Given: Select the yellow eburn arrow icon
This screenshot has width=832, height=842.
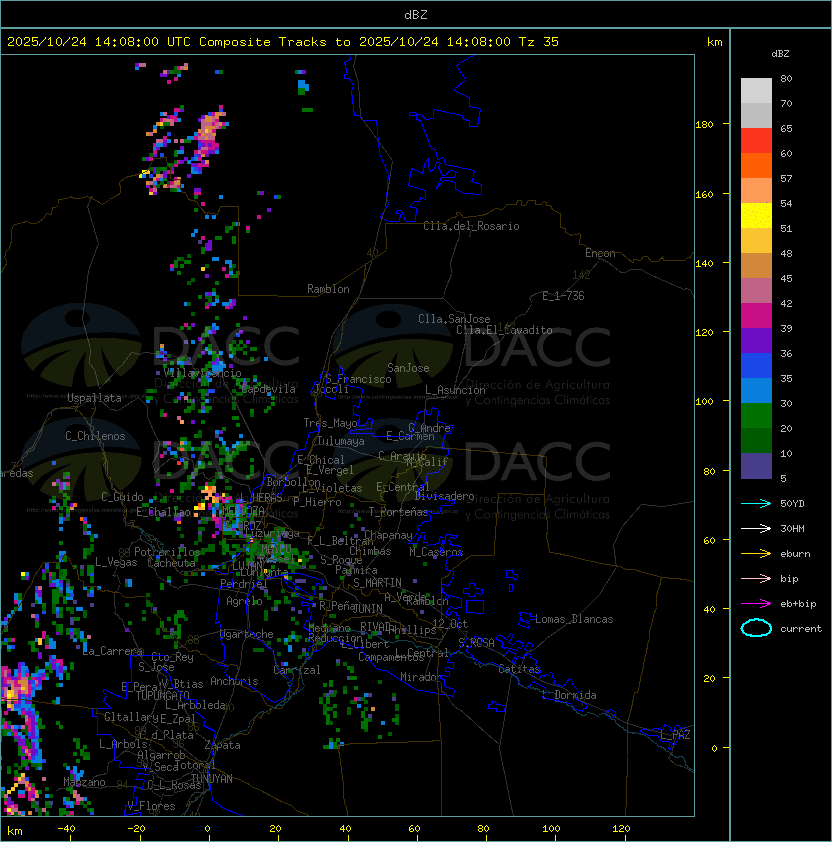Looking at the screenshot, I should tap(756, 554).
